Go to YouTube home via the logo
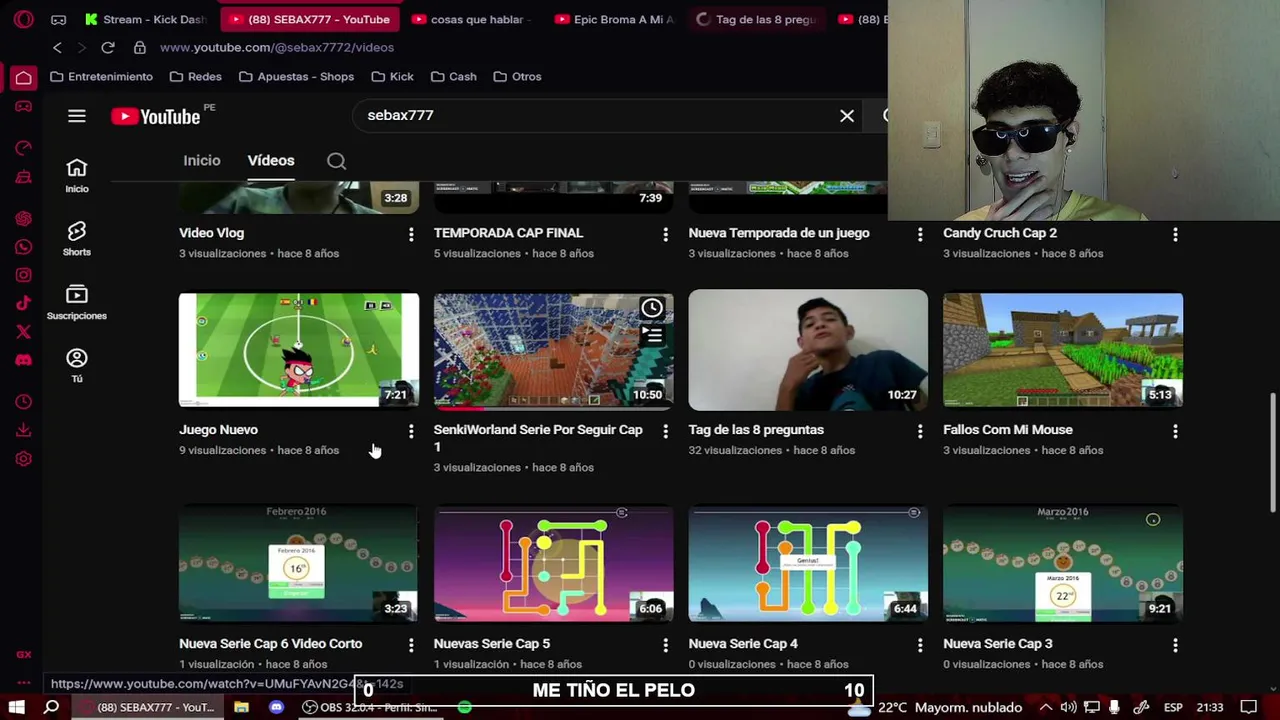The width and height of the screenshot is (1280, 720). pos(158,116)
